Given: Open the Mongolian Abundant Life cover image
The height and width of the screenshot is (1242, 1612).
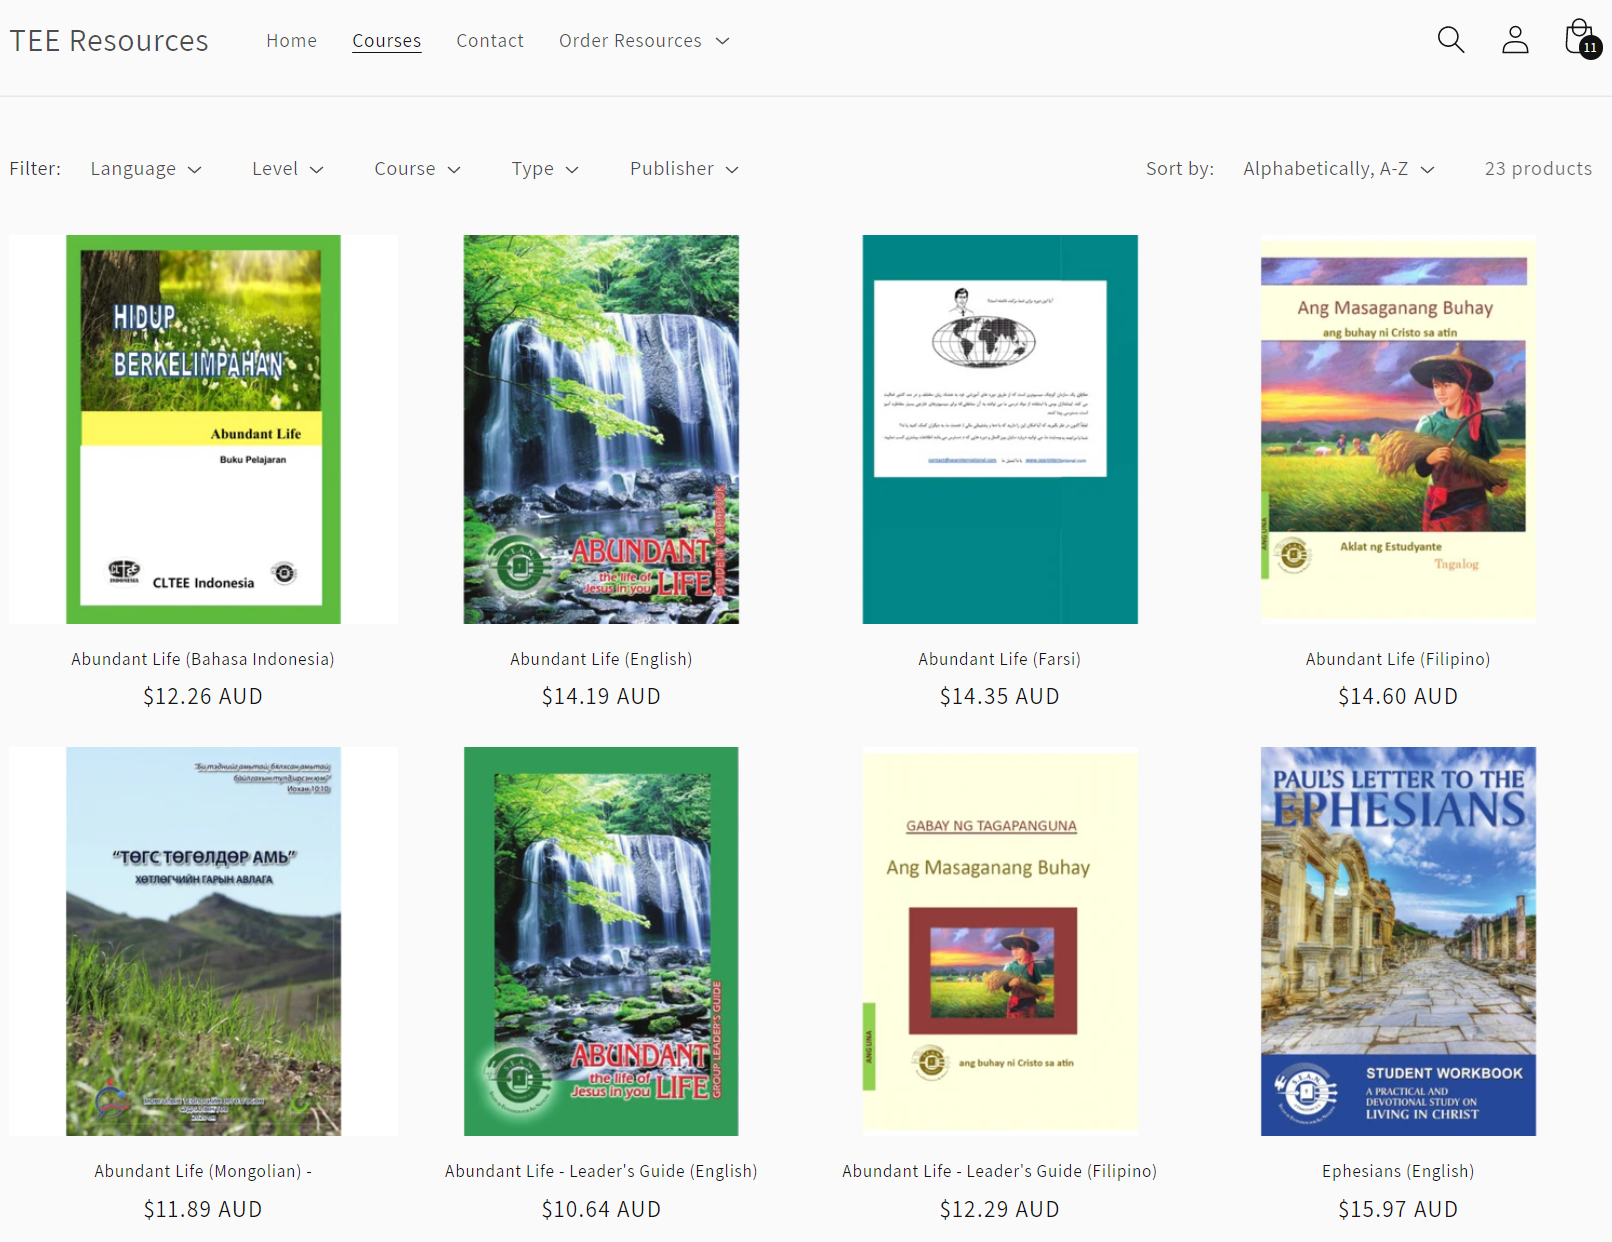Looking at the screenshot, I should click(x=203, y=941).
